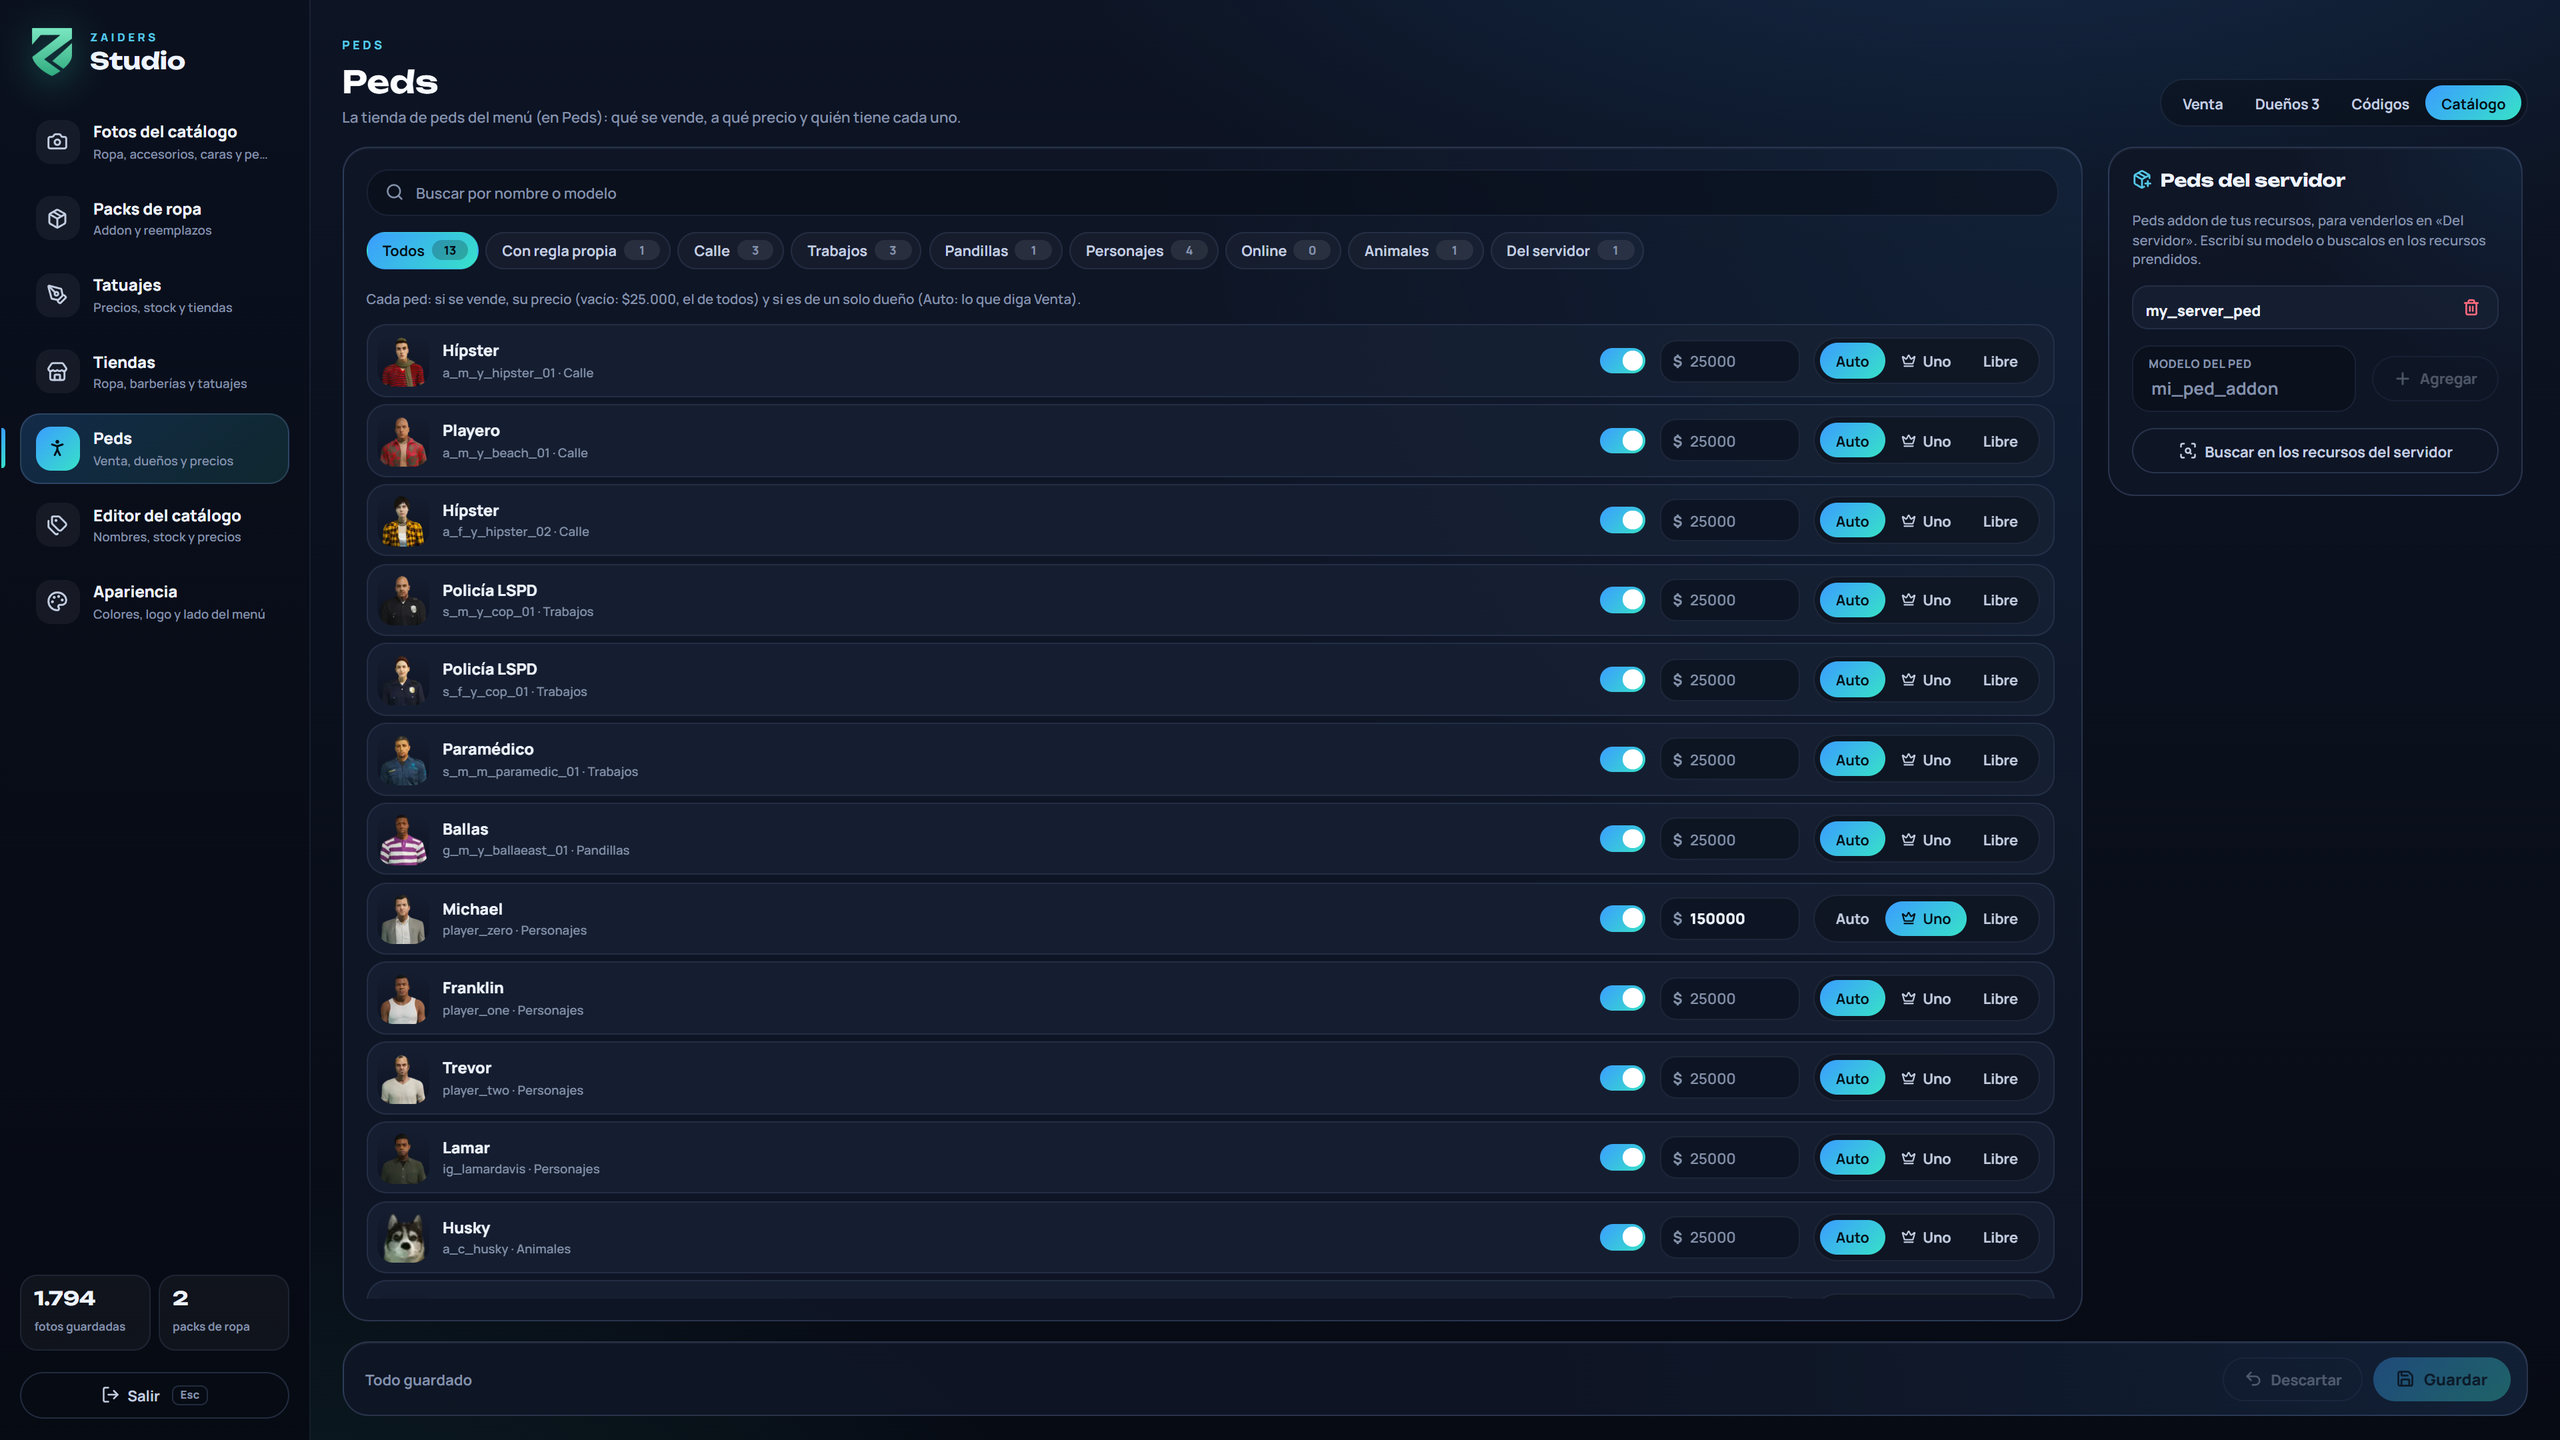Set Trevor ownership to Libre

2000,1078
